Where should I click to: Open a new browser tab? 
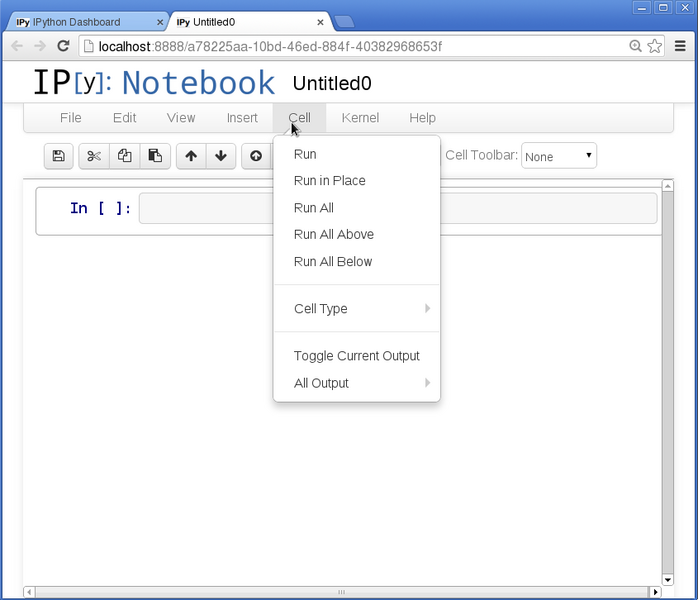[344, 21]
